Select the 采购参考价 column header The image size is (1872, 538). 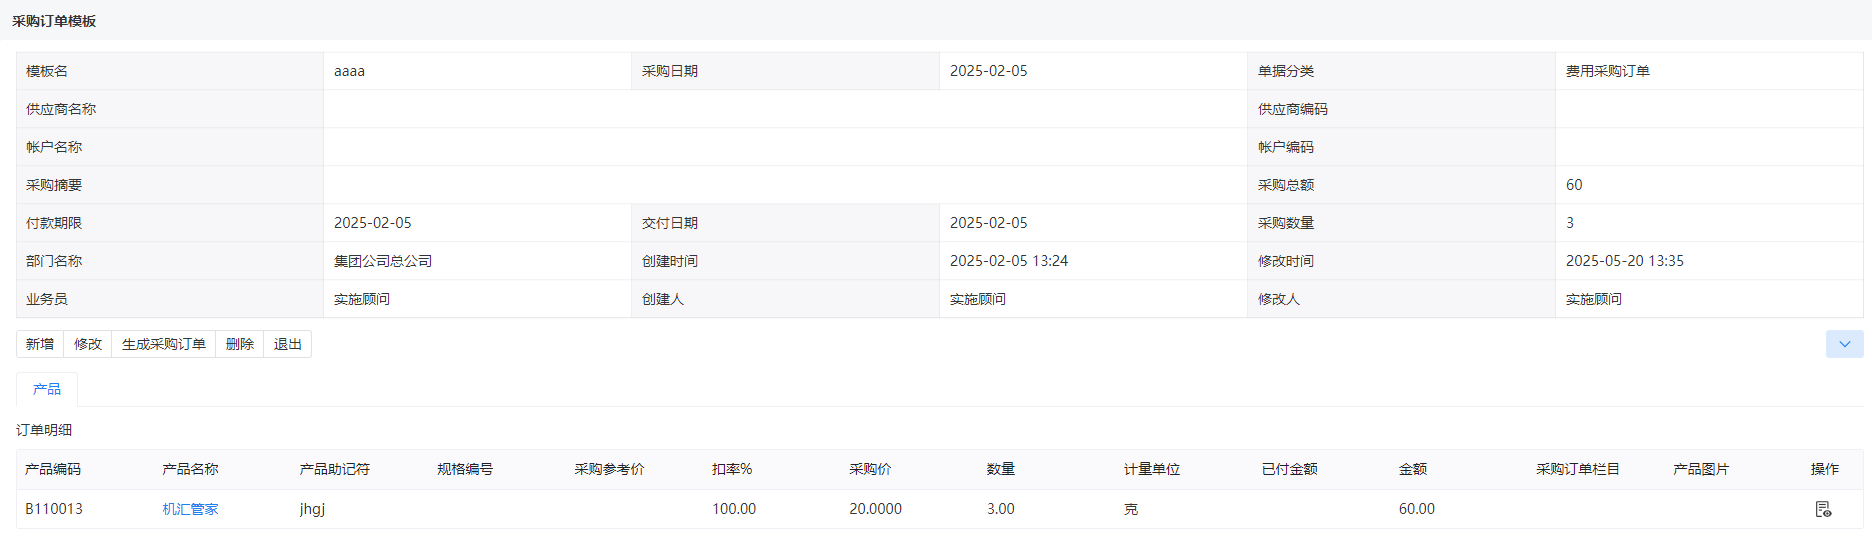(610, 469)
